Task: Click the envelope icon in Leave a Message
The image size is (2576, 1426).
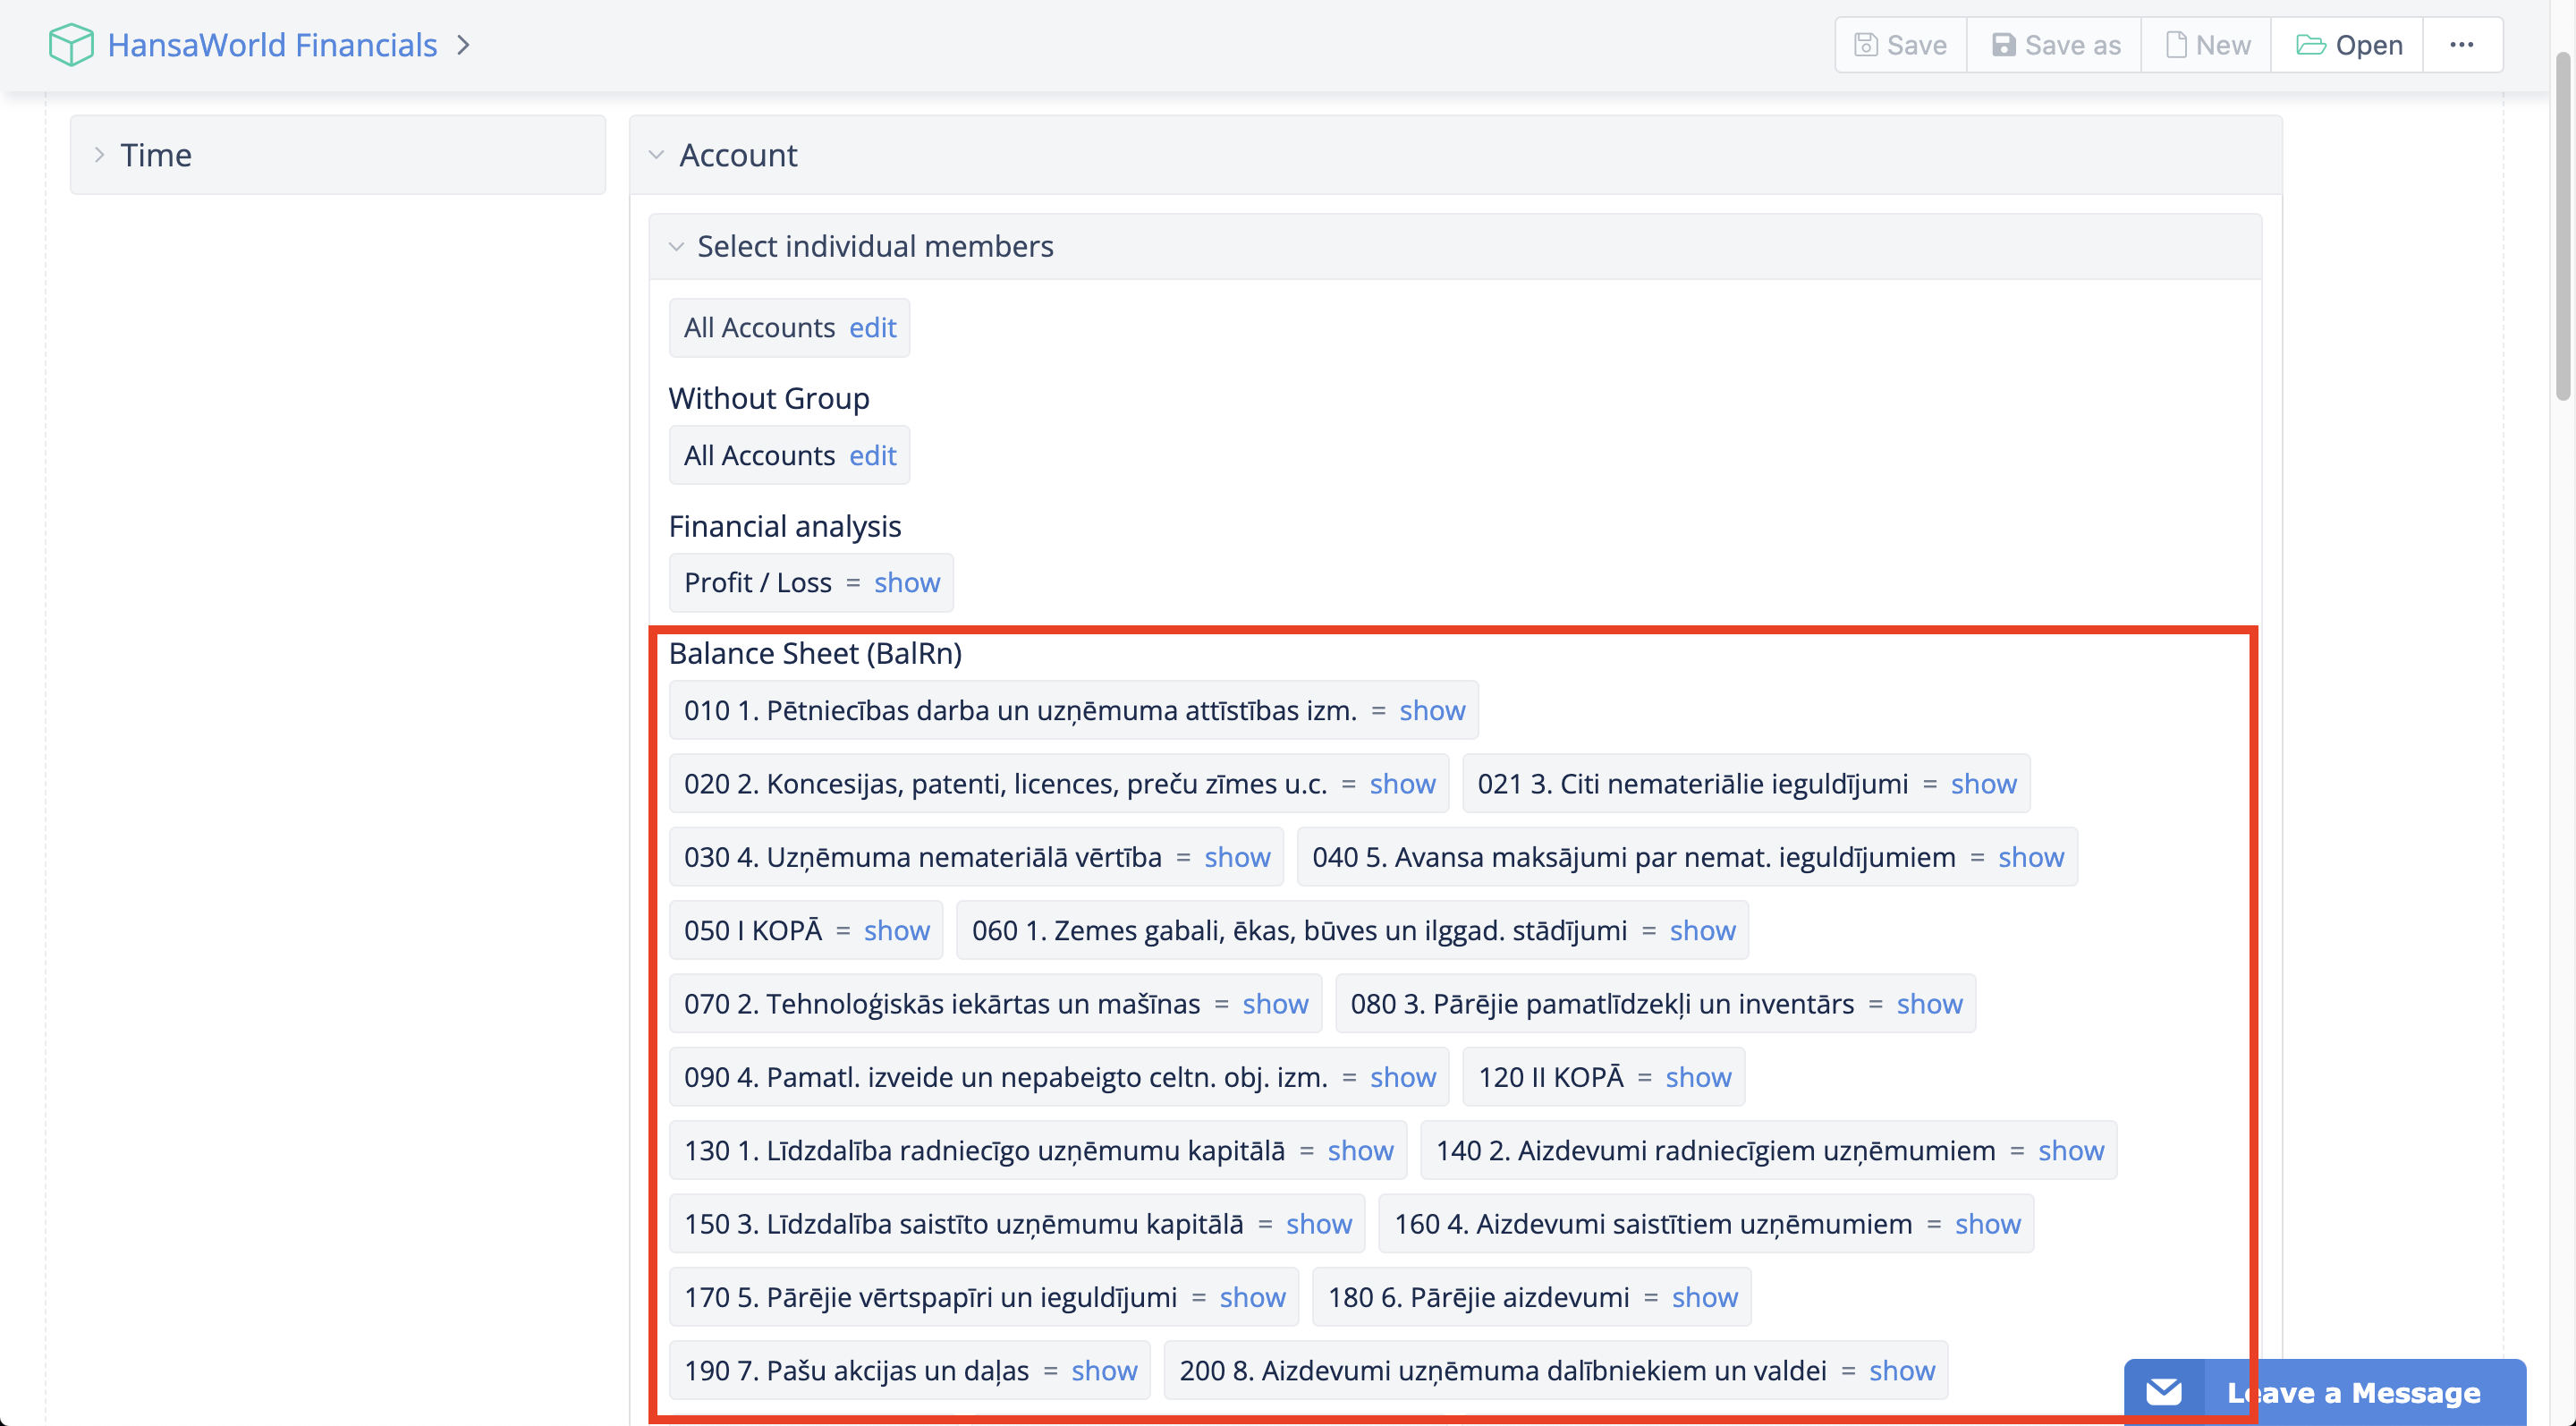Action: tap(2164, 1391)
